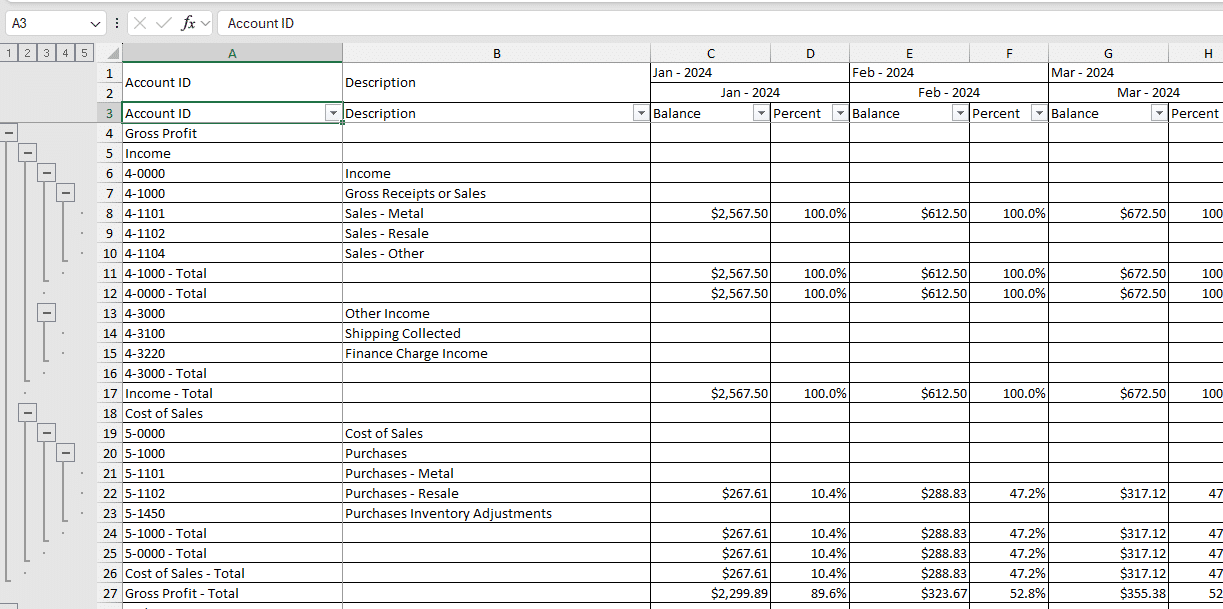Click the Feb - 2024 header in row 1
Viewport: 1223px width, 609px height.
coord(948,73)
